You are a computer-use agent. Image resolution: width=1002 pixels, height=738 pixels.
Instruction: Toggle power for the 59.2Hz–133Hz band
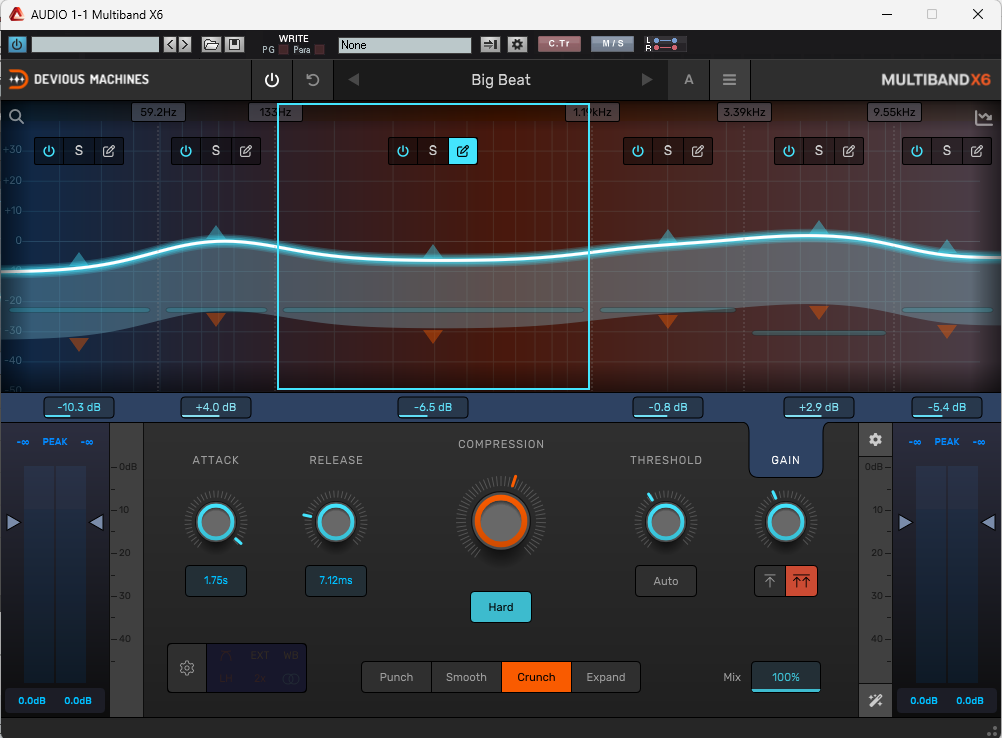[x=186, y=151]
